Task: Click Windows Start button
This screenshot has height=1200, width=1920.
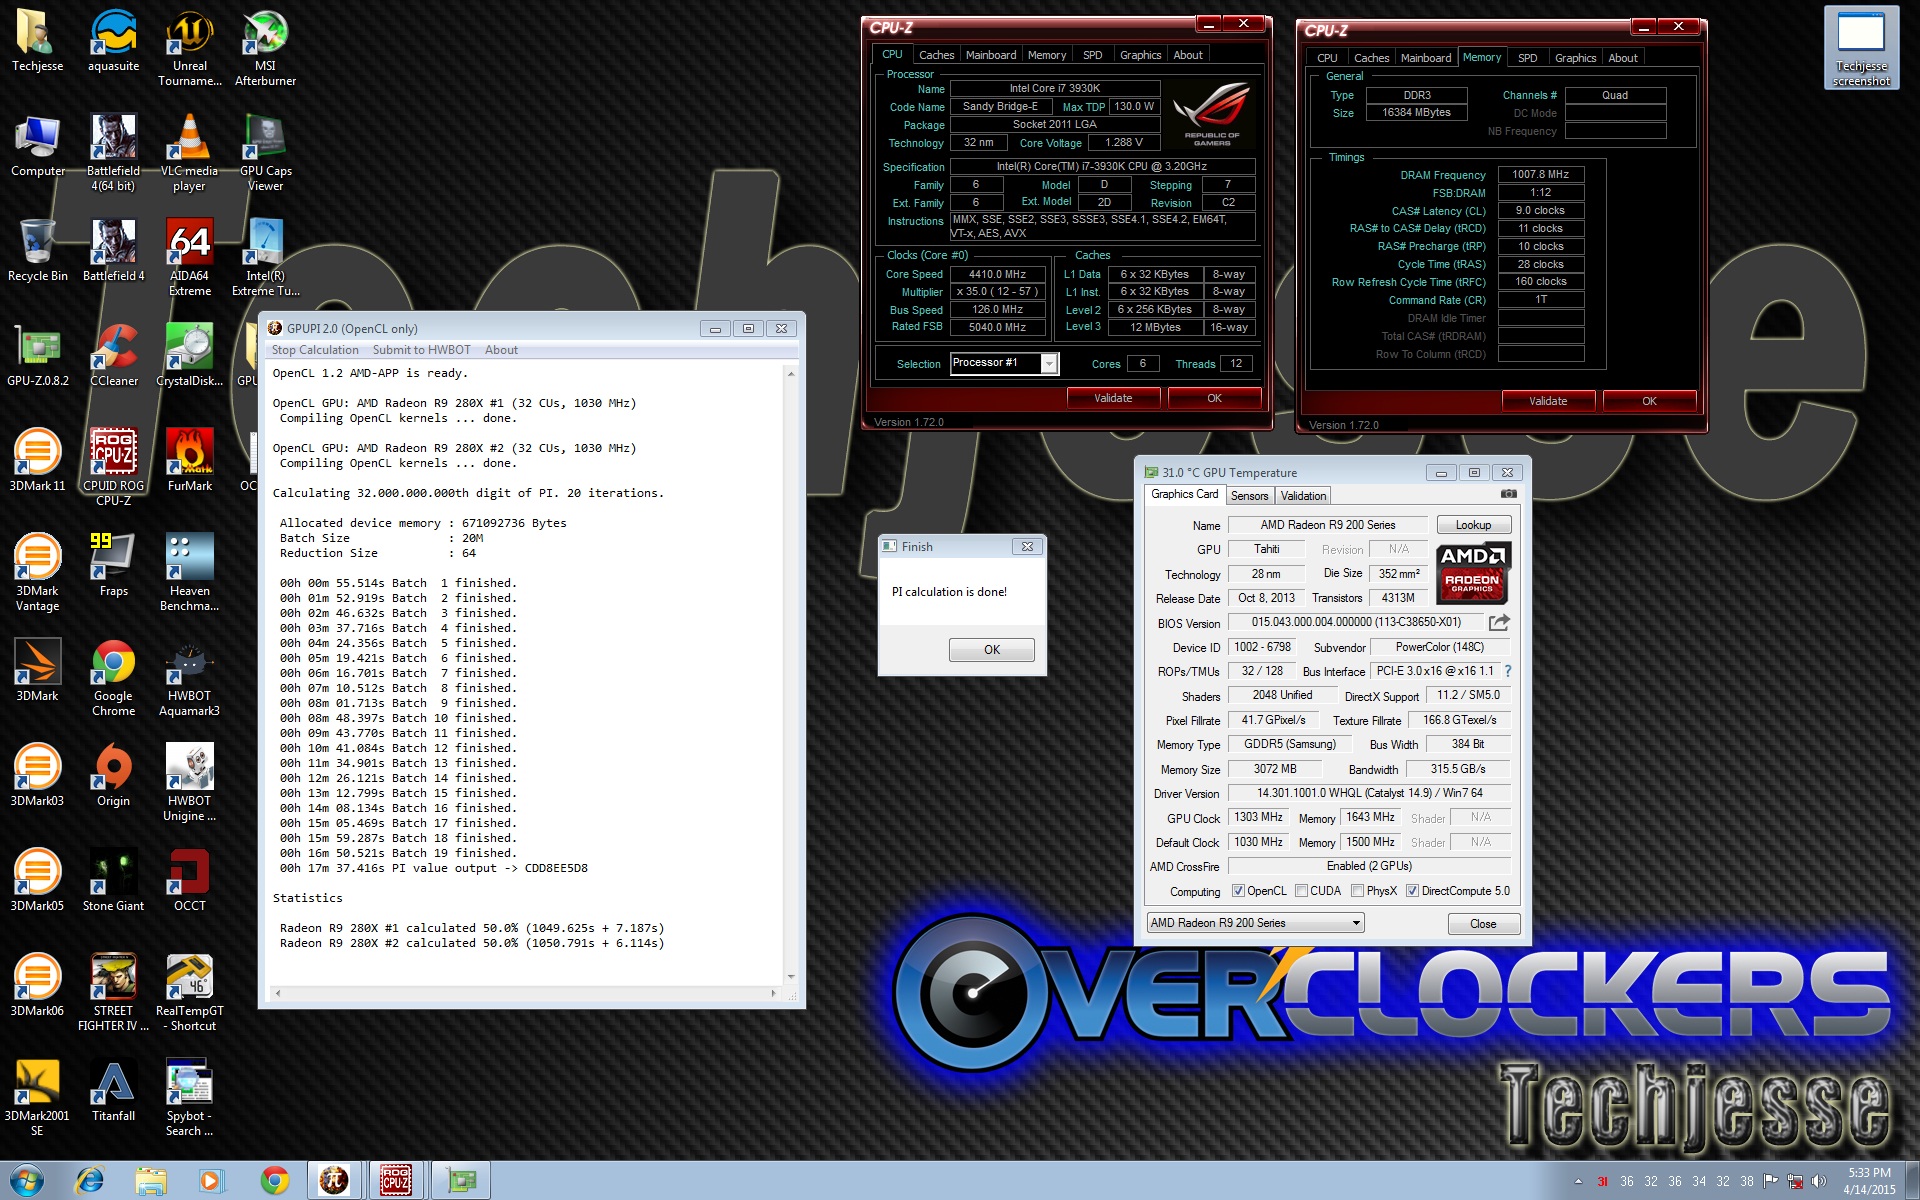Action: point(27,1181)
